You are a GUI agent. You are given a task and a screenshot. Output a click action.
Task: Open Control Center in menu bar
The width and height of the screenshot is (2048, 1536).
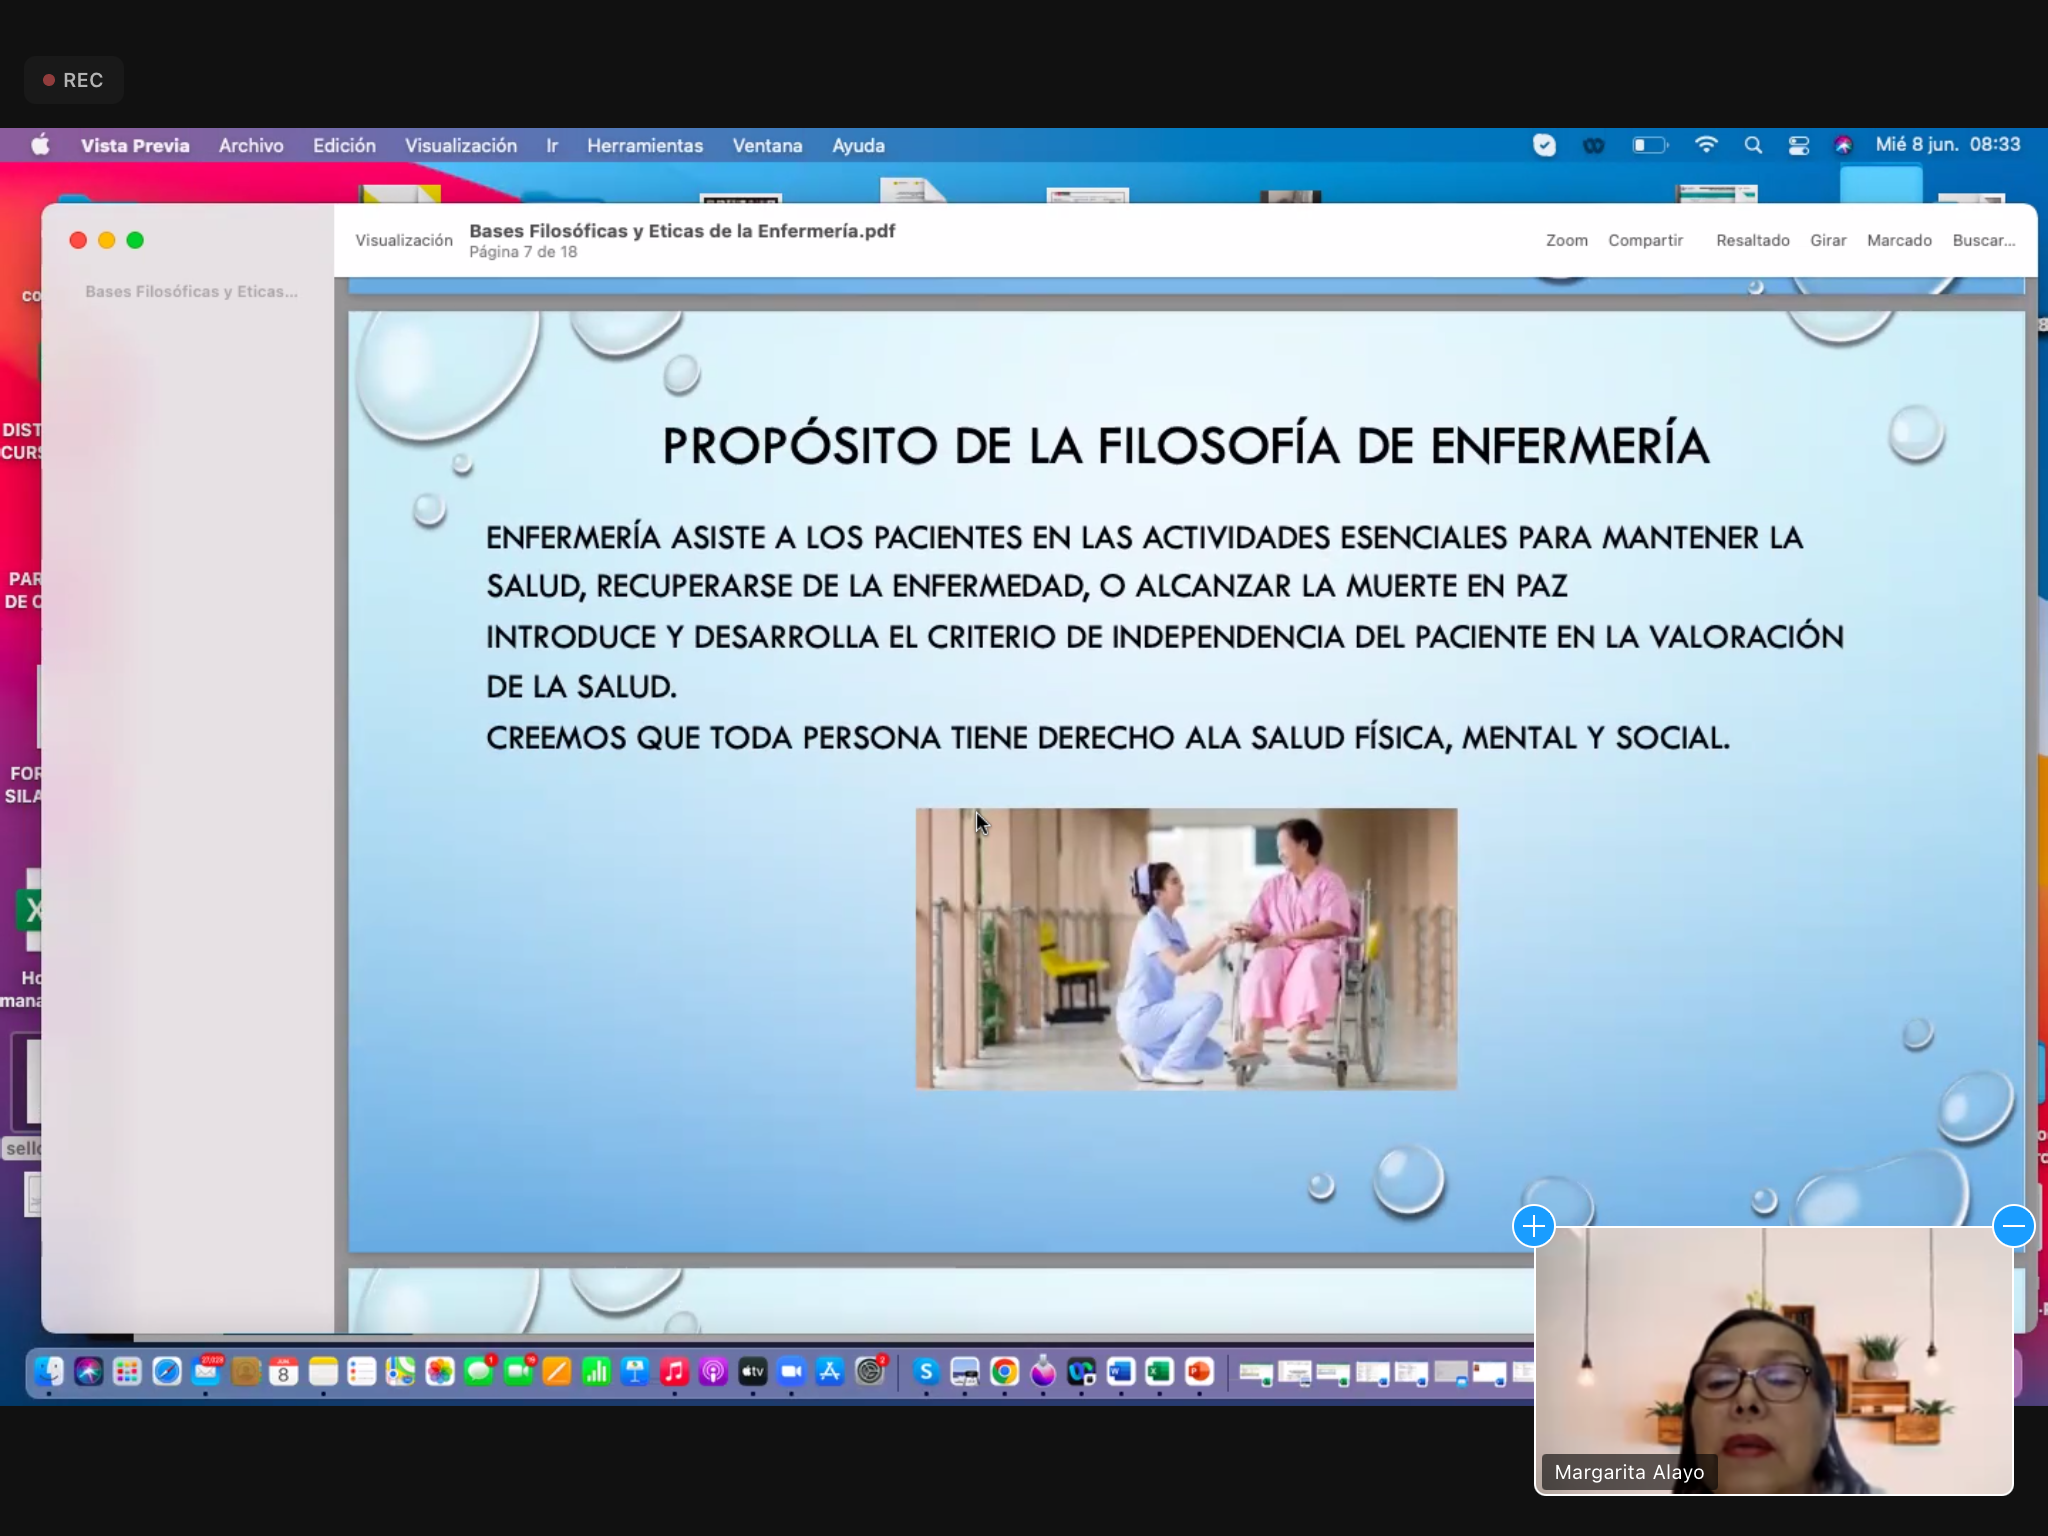pos(1799,146)
